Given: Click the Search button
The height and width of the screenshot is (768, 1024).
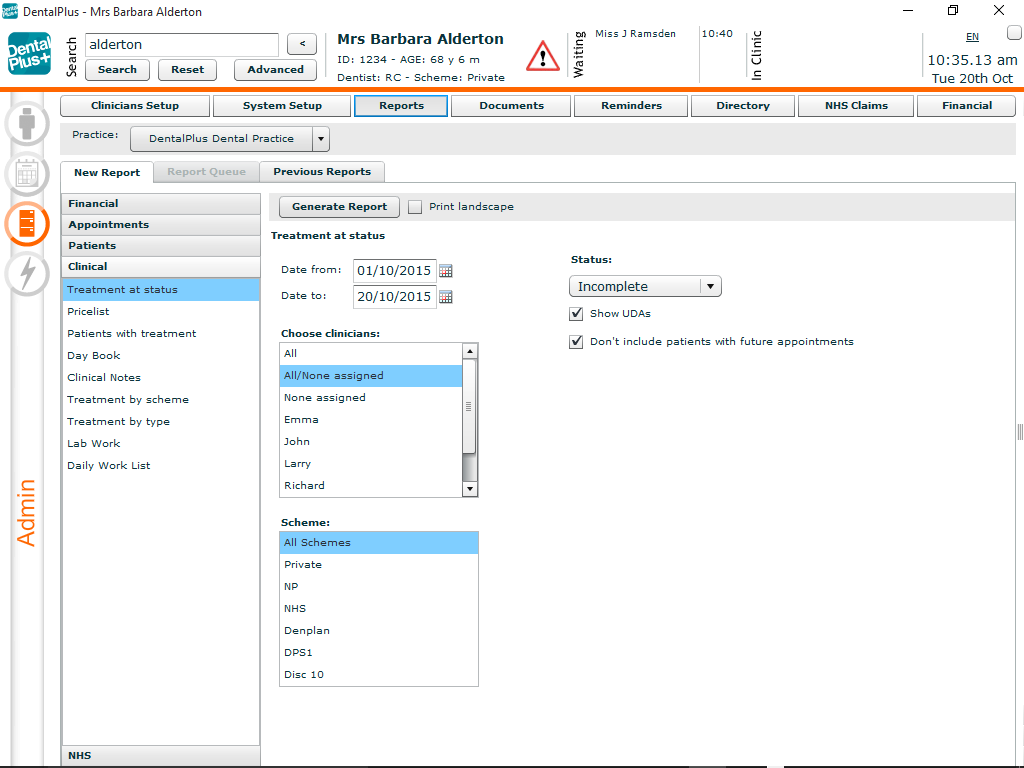Looking at the screenshot, I should (x=118, y=70).
